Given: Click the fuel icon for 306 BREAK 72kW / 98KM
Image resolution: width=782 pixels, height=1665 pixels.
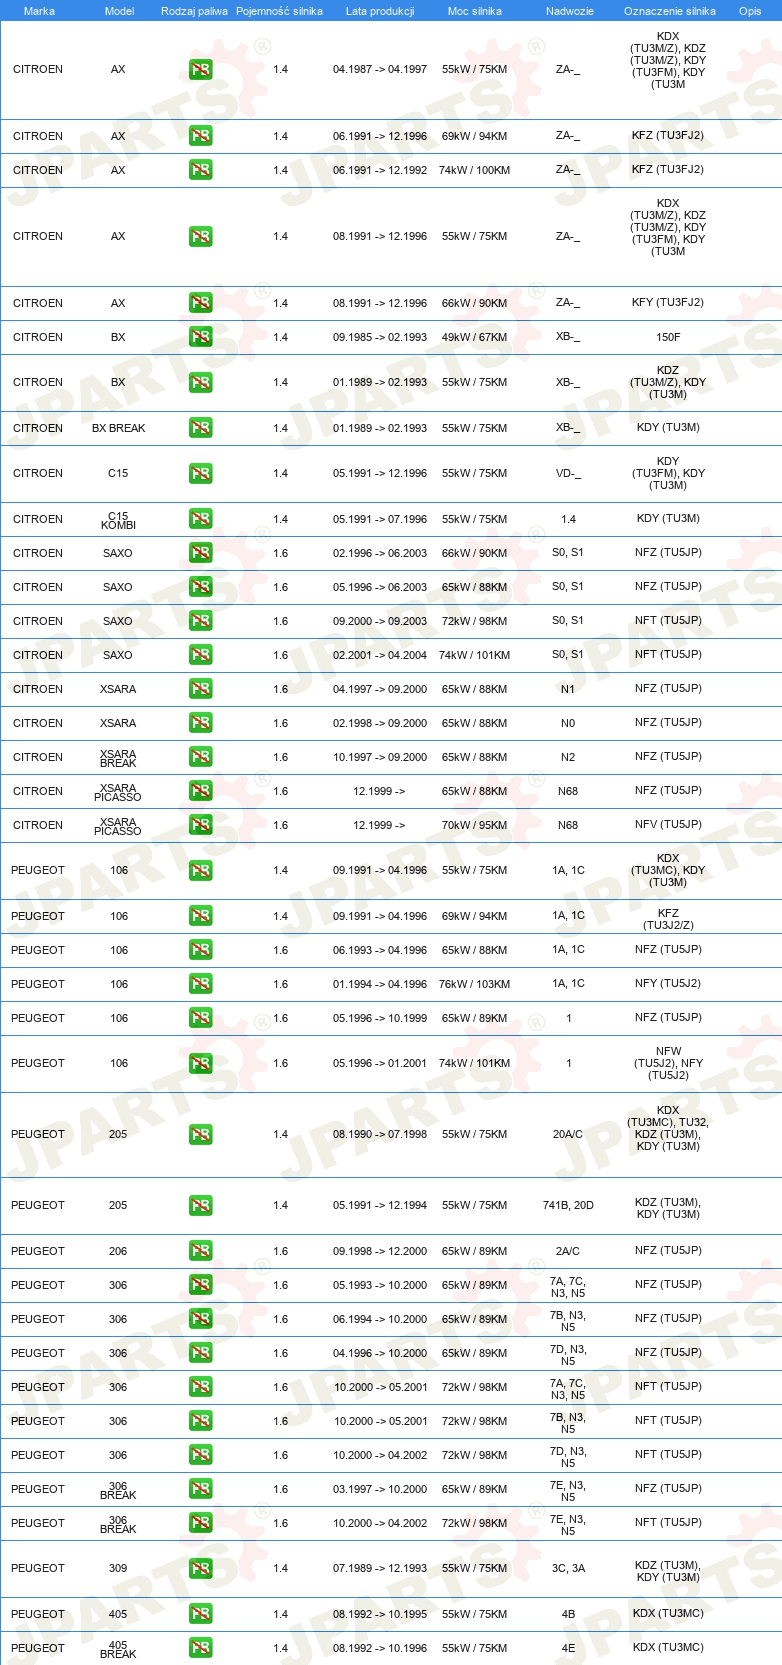Looking at the screenshot, I should 201,1523.
